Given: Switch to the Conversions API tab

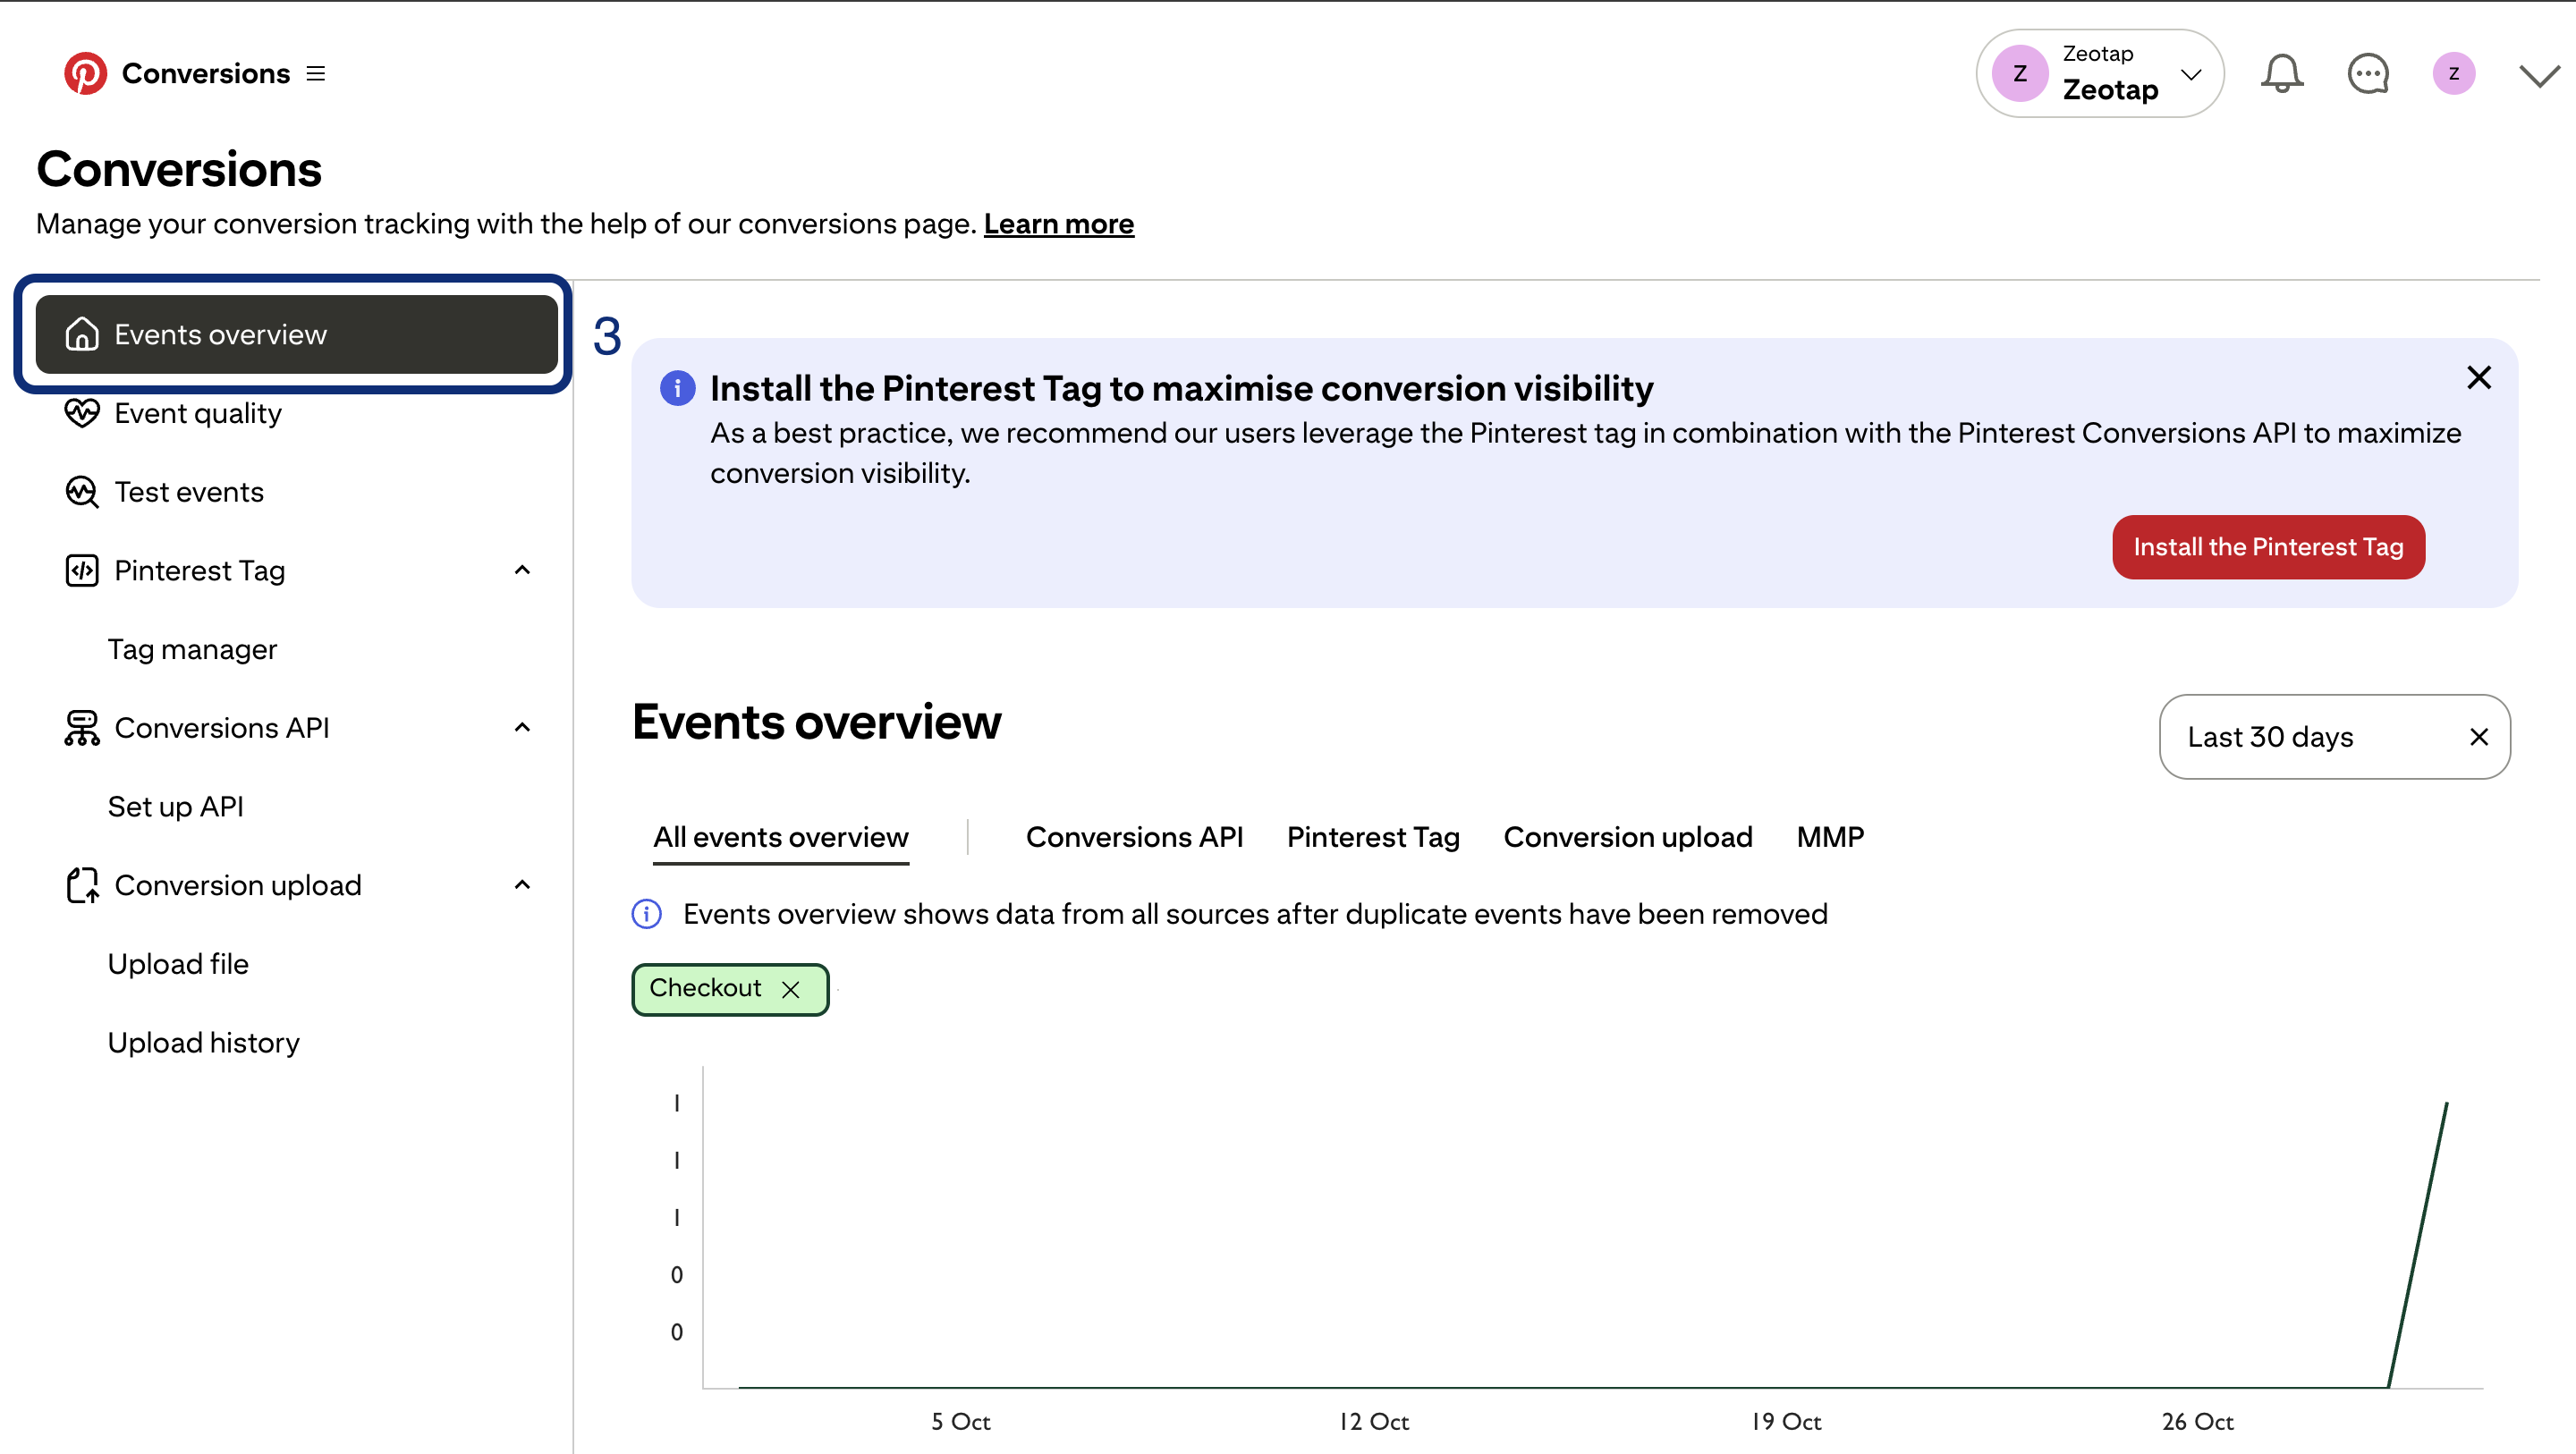Looking at the screenshot, I should pyautogui.click(x=1134, y=837).
